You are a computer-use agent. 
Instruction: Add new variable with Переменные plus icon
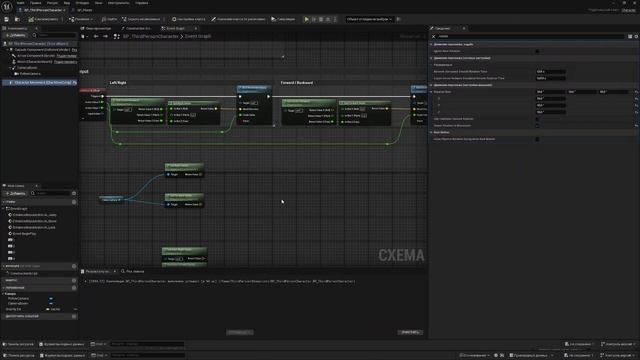[74, 288]
